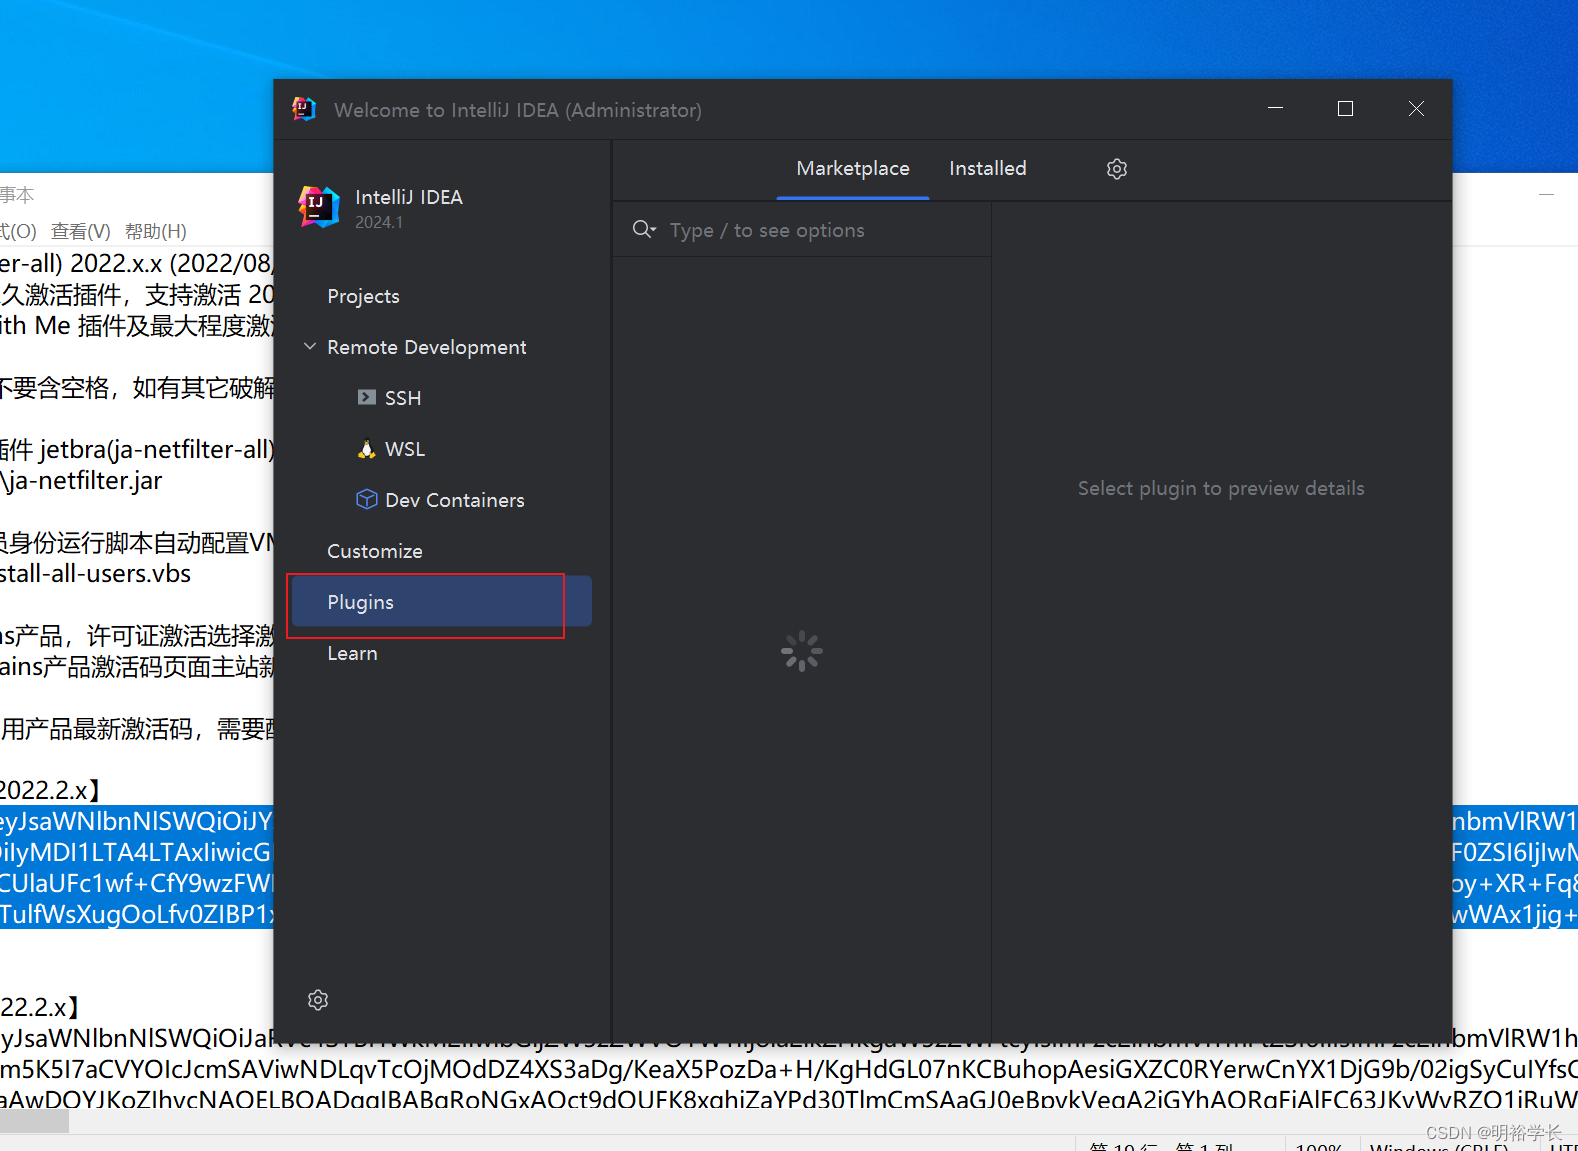Click the title bar IntelliJ icon
This screenshot has height=1151, width=1578.
(304, 109)
